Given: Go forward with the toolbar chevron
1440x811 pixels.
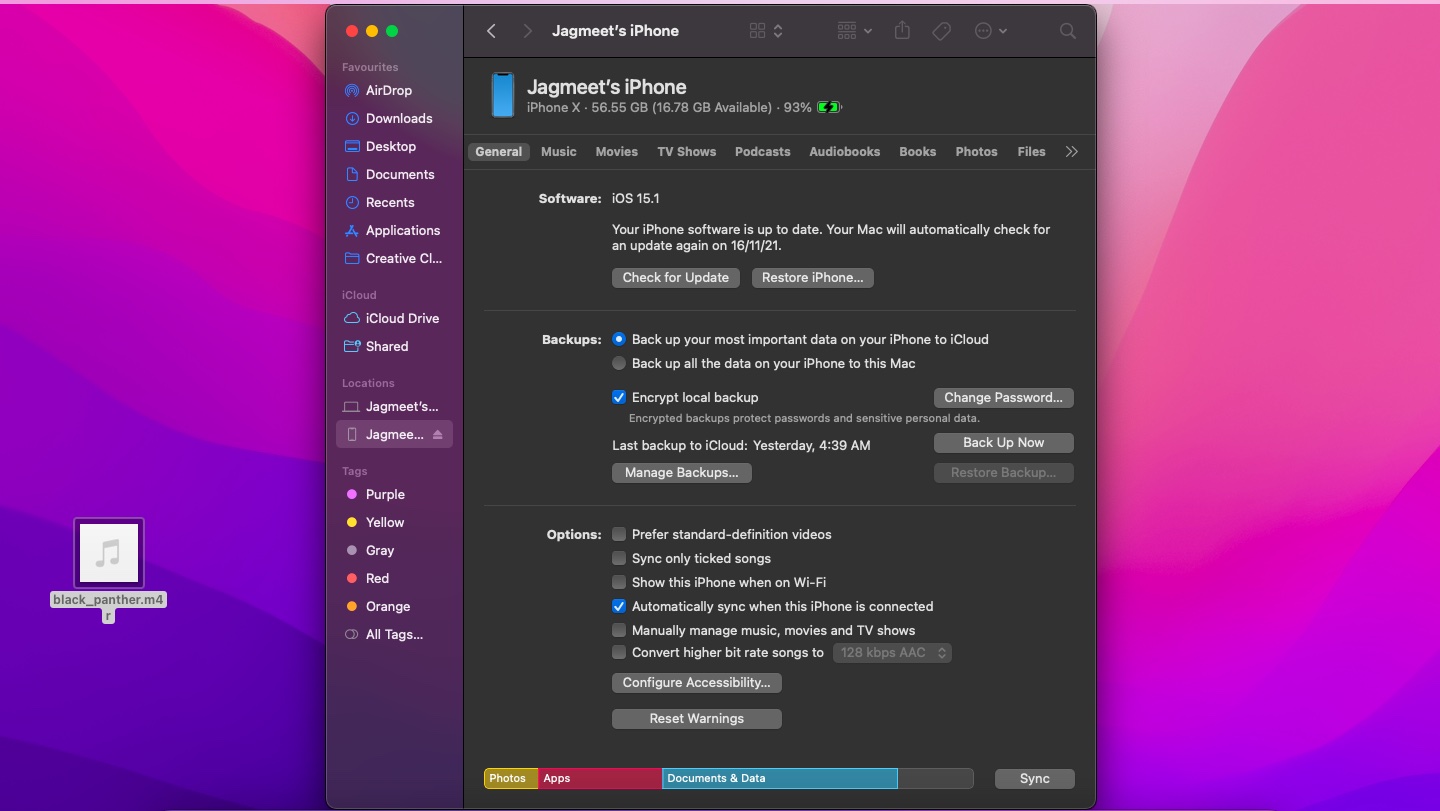Looking at the screenshot, I should click(527, 31).
